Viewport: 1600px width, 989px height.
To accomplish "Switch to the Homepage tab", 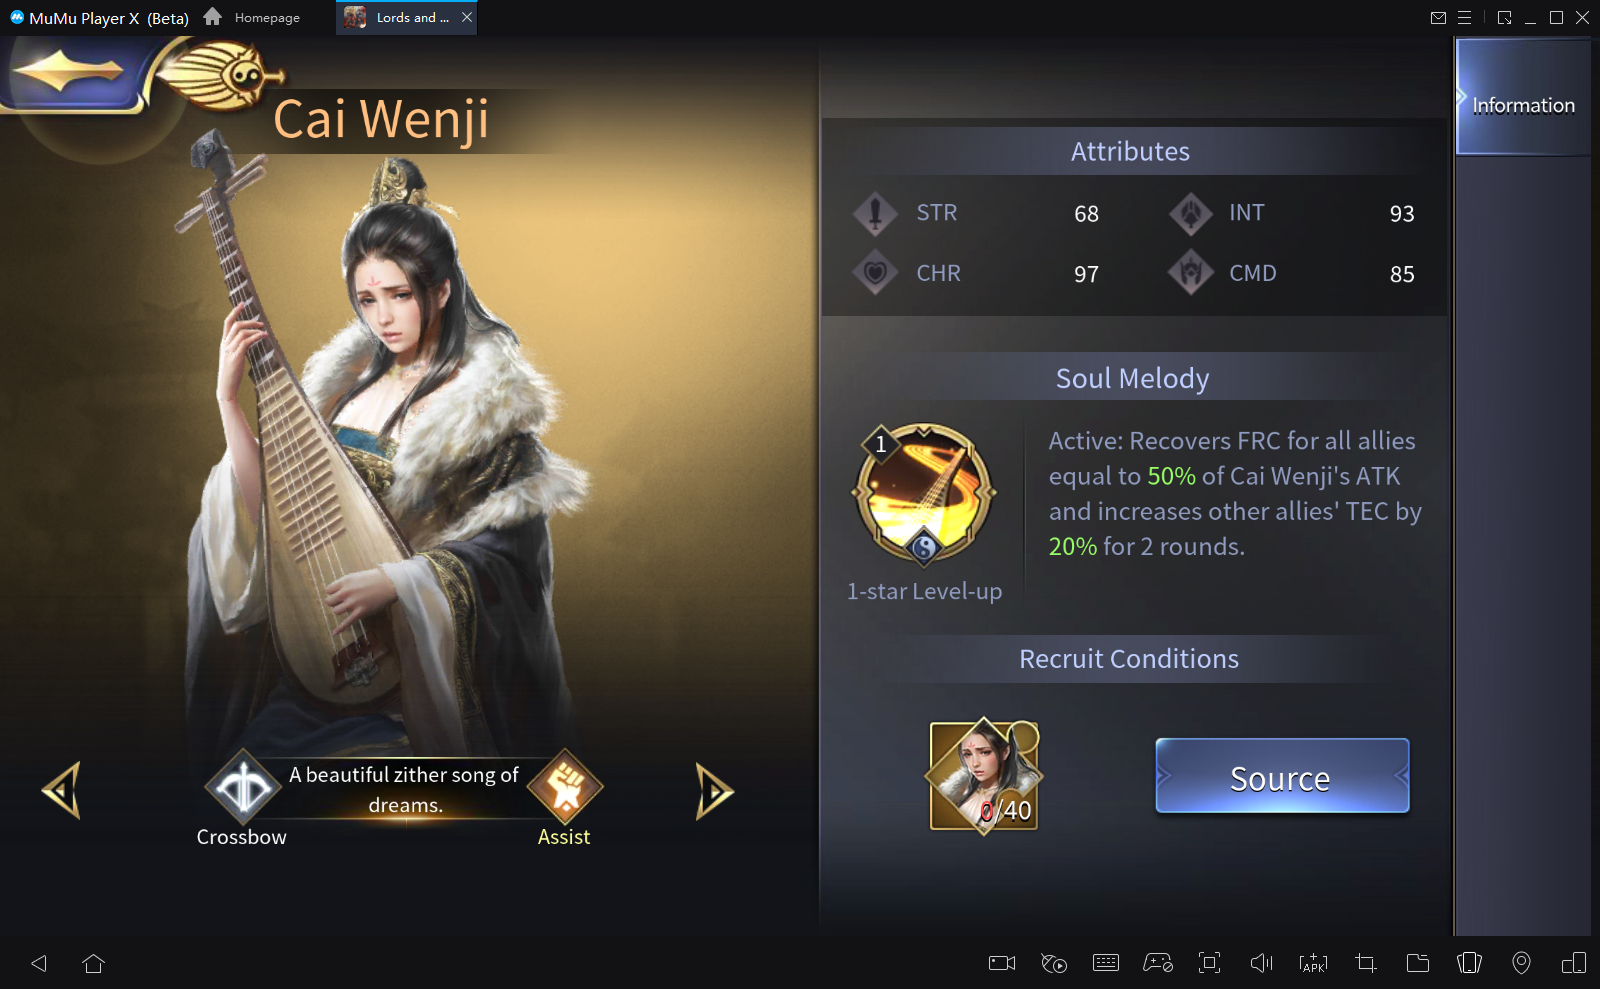I will (x=252, y=17).
